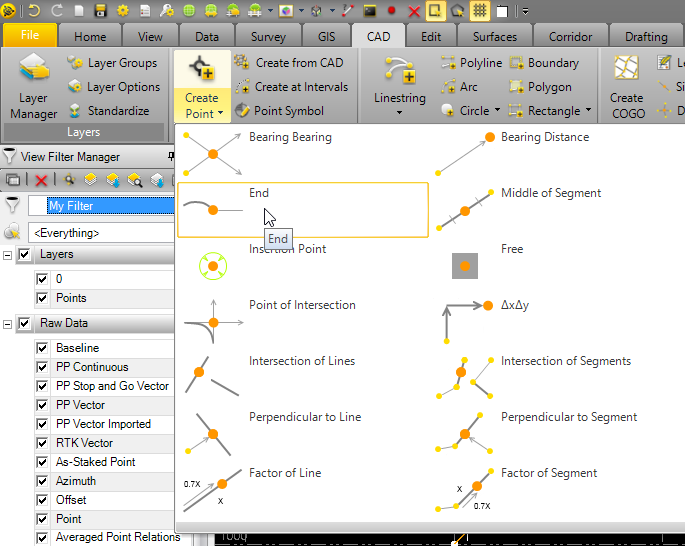Choose ΔxΔy point method
The width and height of the screenshot is (685, 546).
coord(555,321)
